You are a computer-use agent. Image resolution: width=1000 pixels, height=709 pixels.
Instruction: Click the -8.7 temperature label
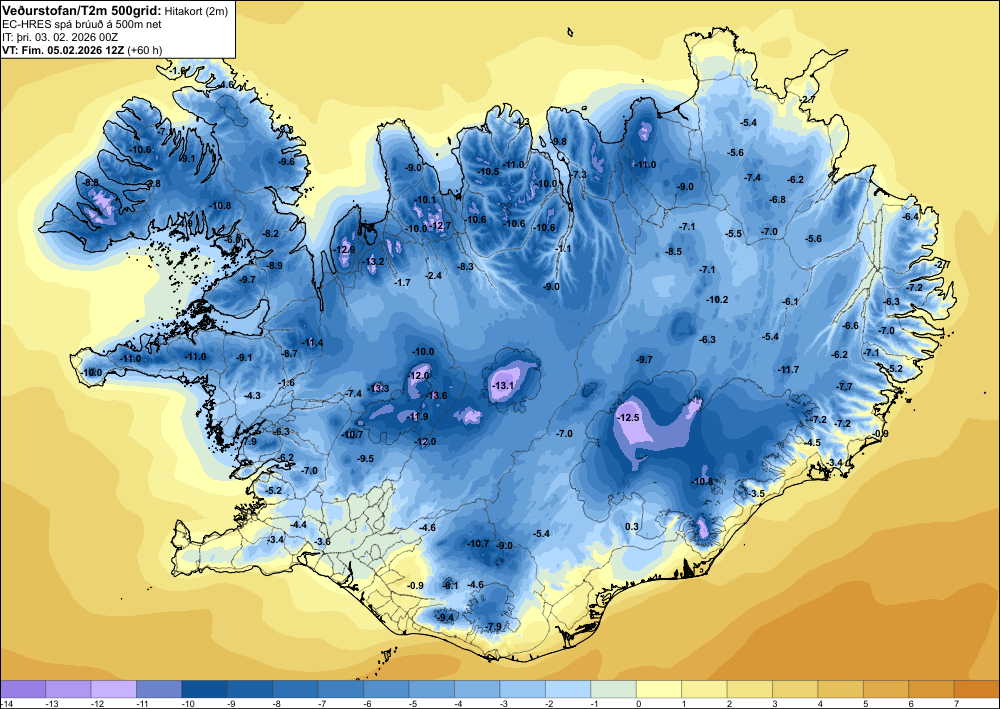[290, 353]
